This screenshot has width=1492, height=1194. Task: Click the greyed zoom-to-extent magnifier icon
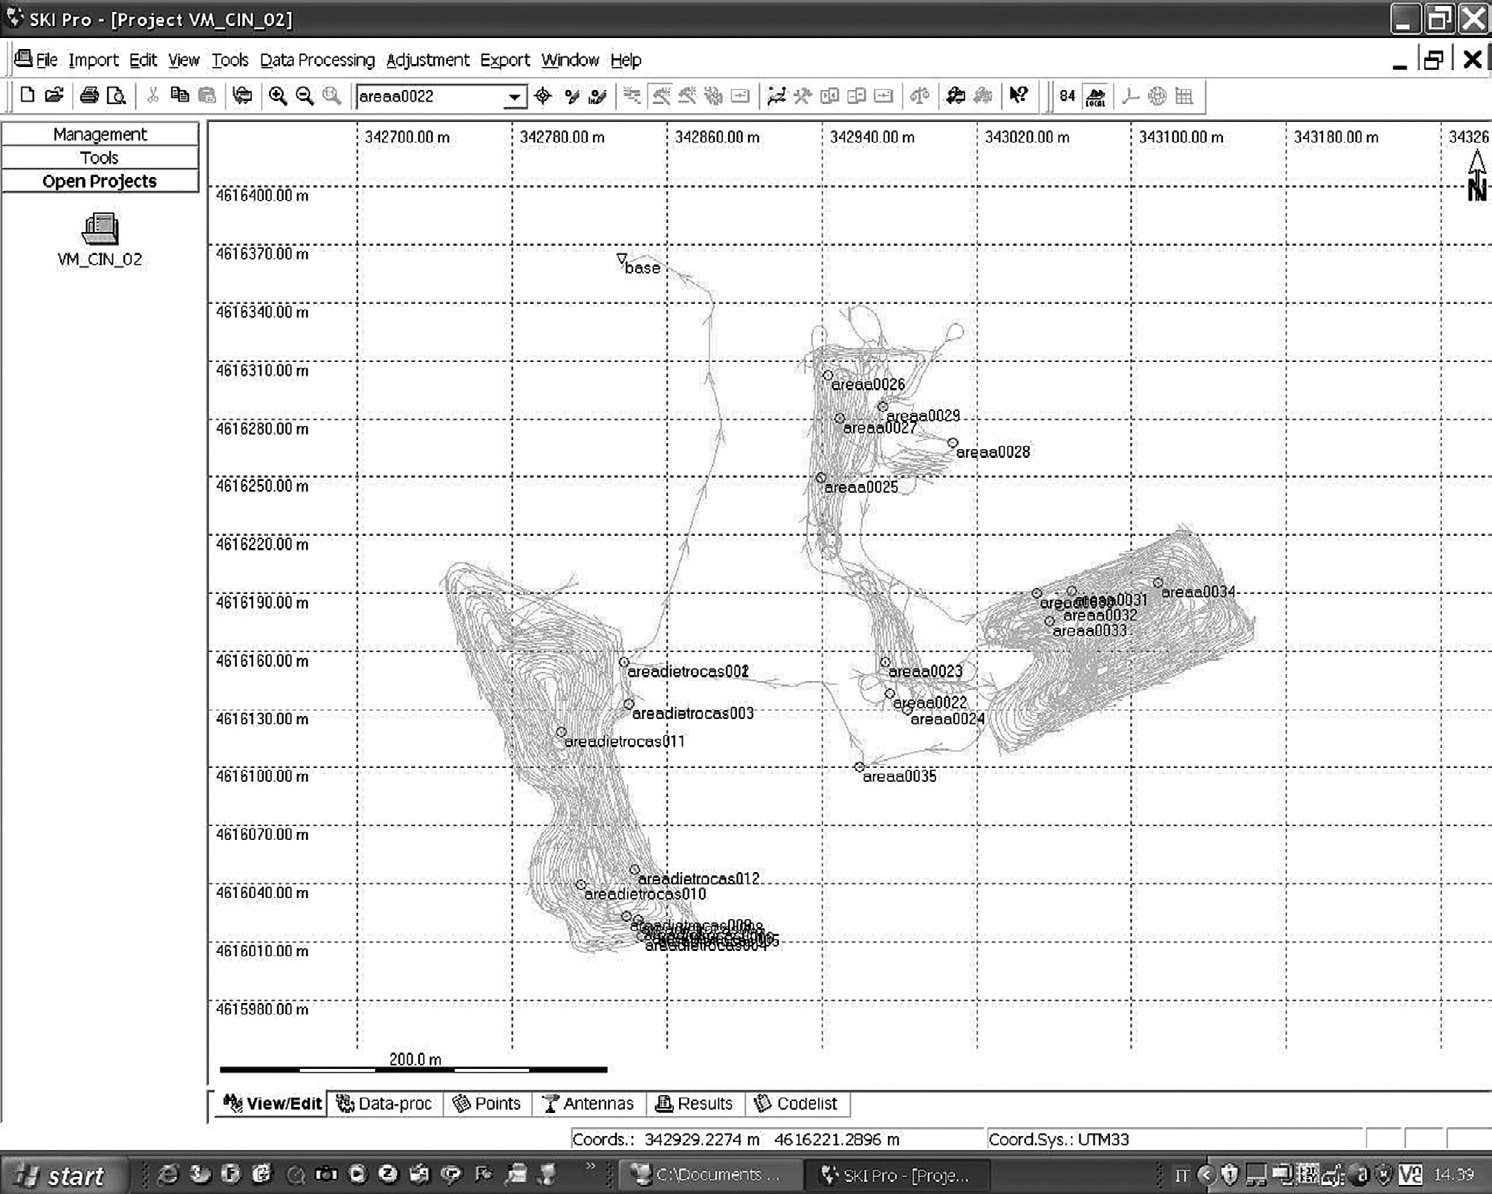[332, 95]
